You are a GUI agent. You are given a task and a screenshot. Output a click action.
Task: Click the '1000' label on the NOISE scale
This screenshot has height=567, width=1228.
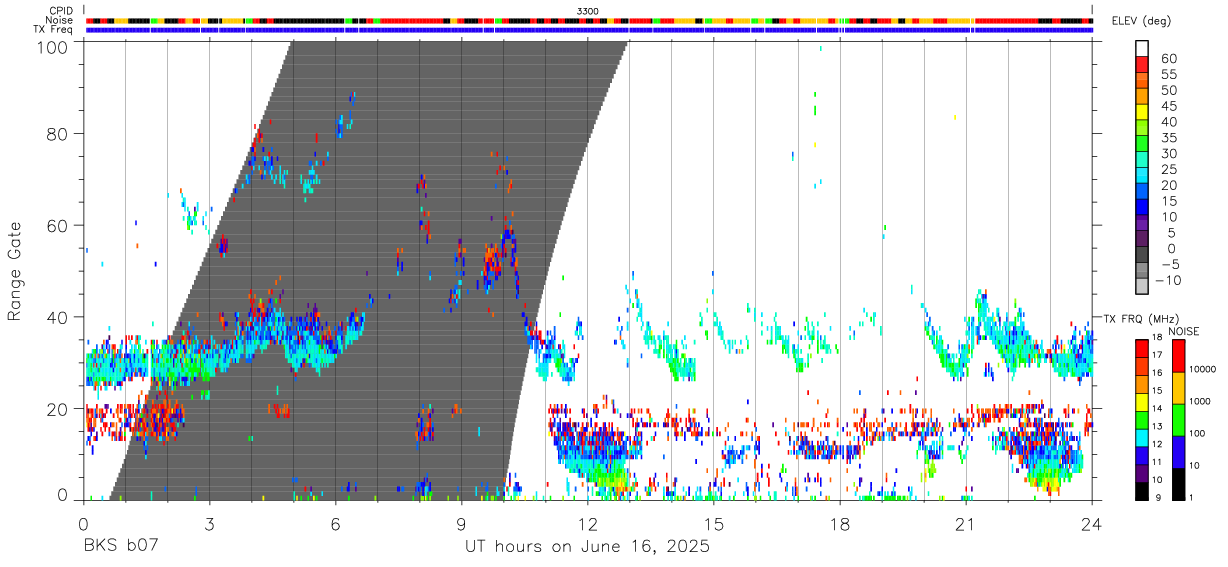click(x=1200, y=401)
